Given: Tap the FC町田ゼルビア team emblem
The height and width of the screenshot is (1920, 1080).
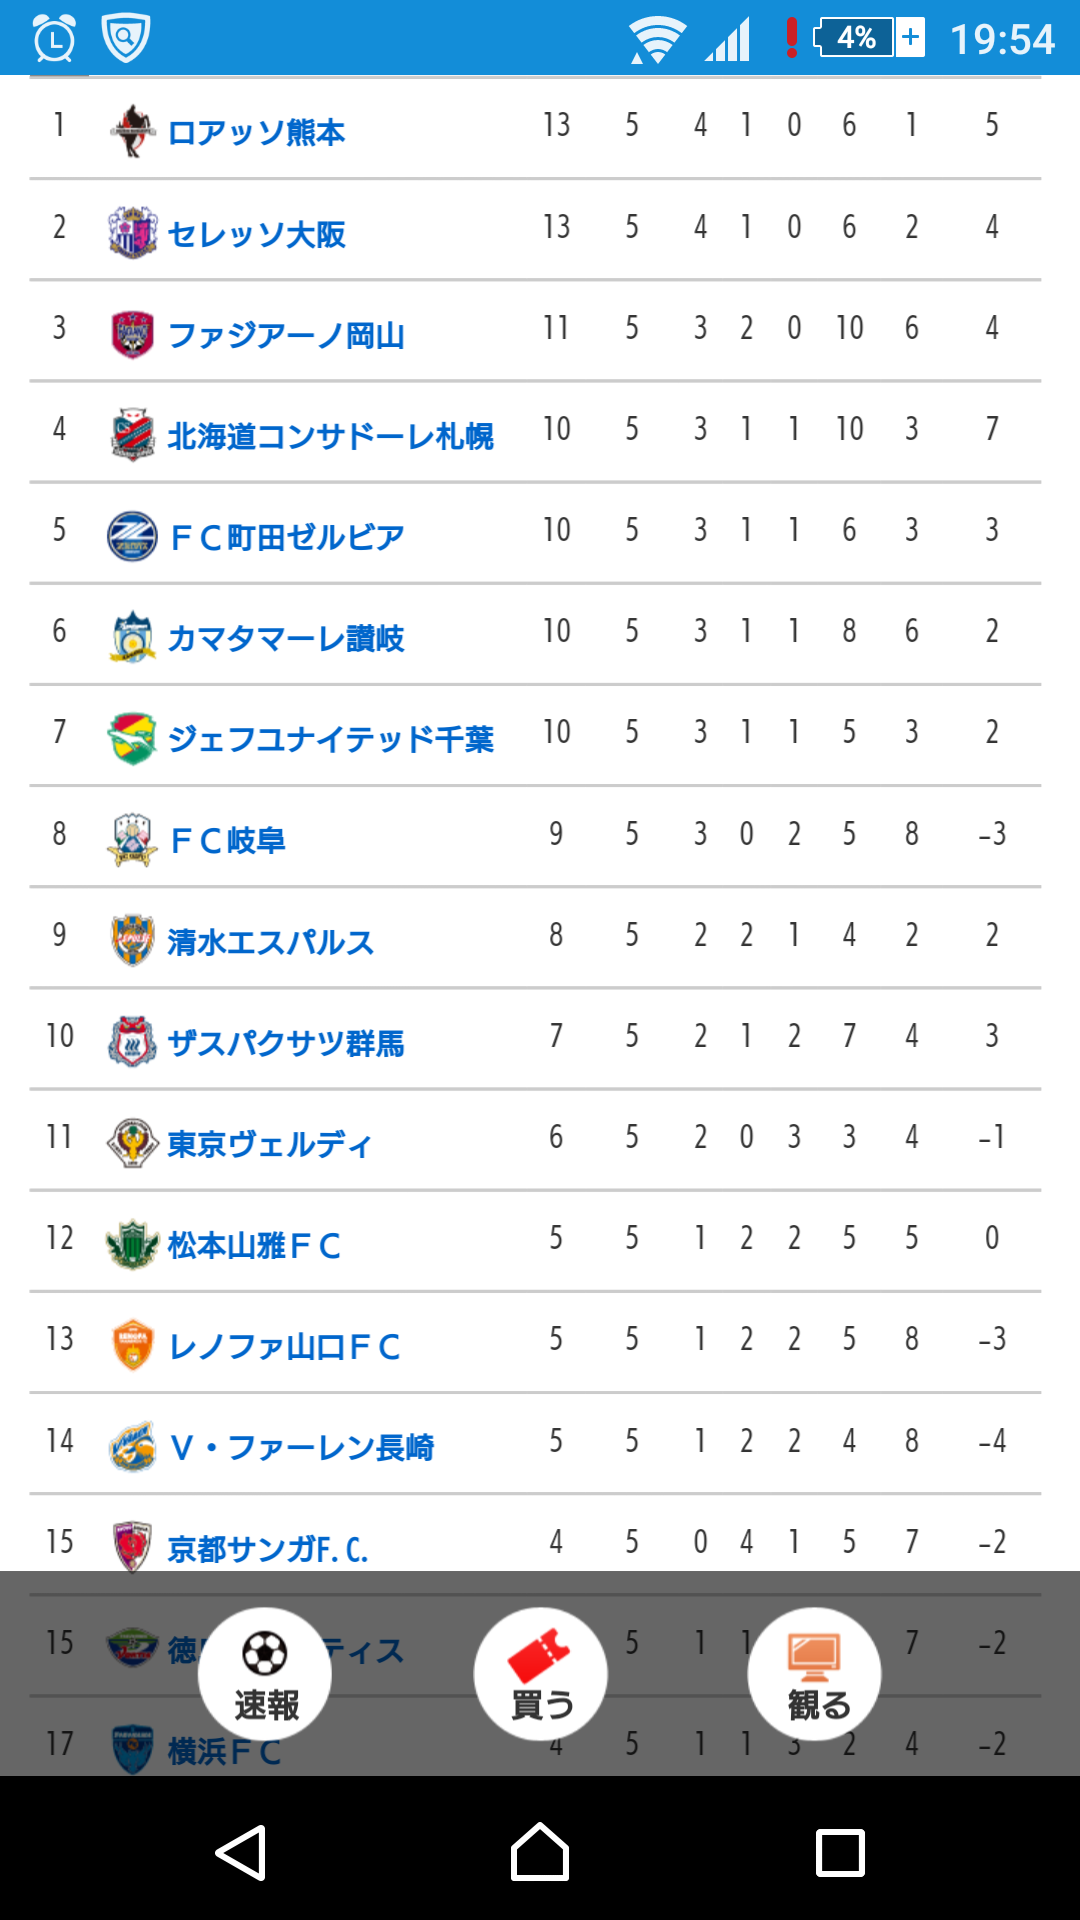Looking at the screenshot, I should [132, 536].
